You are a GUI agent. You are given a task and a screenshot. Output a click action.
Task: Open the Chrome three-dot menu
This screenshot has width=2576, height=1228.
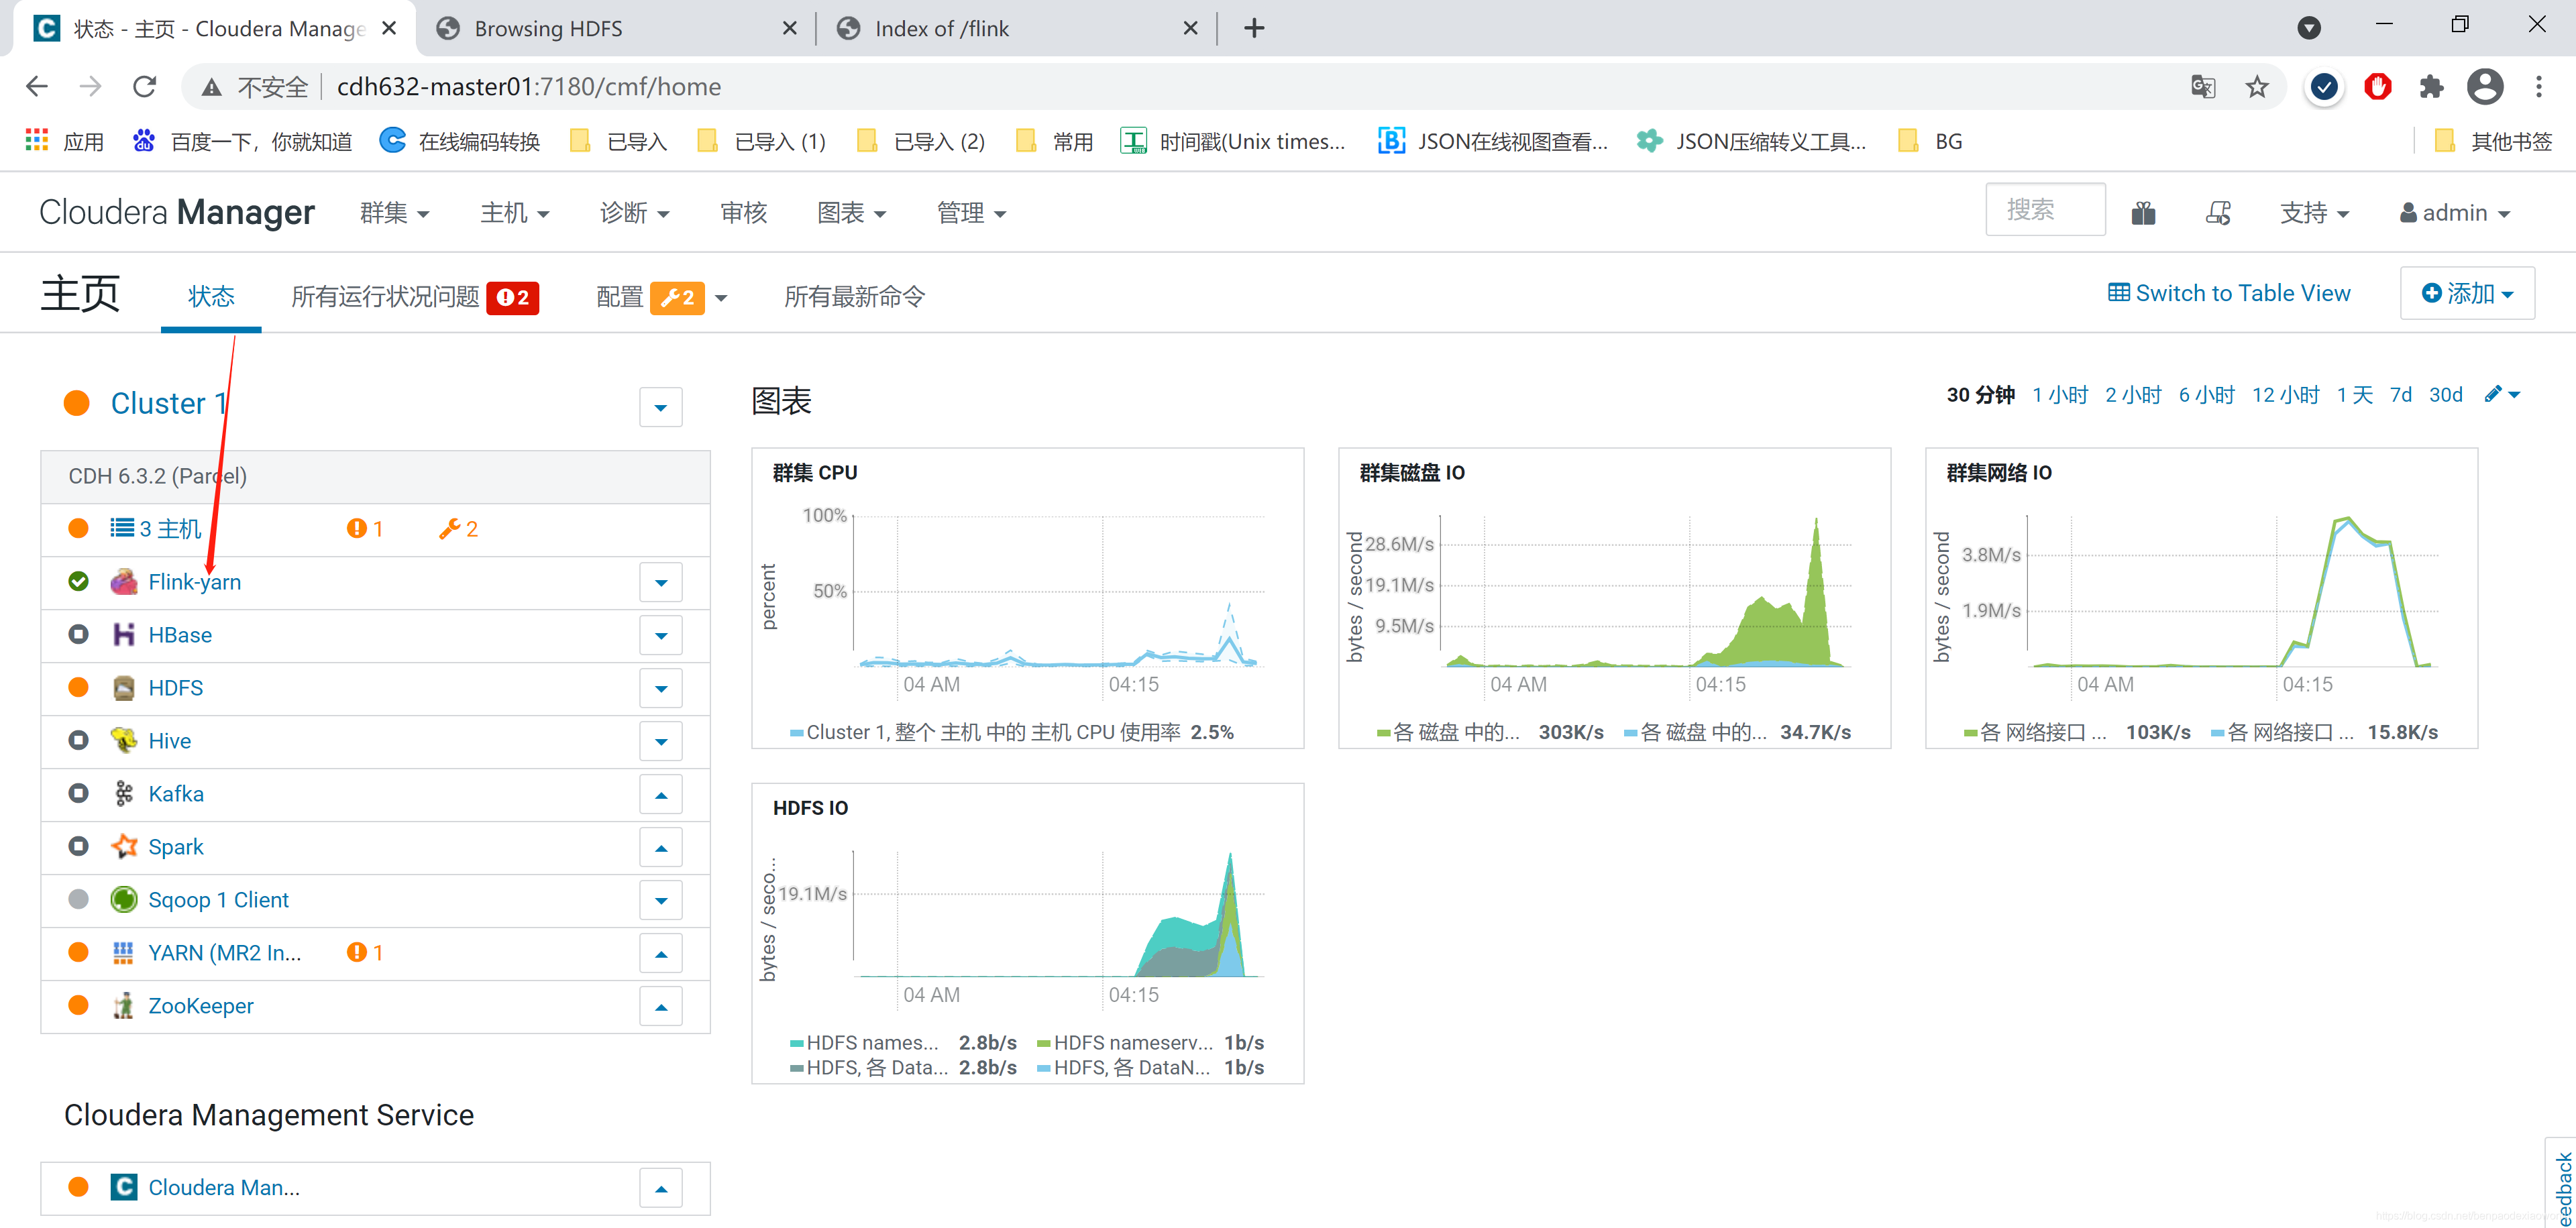[x=2539, y=87]
